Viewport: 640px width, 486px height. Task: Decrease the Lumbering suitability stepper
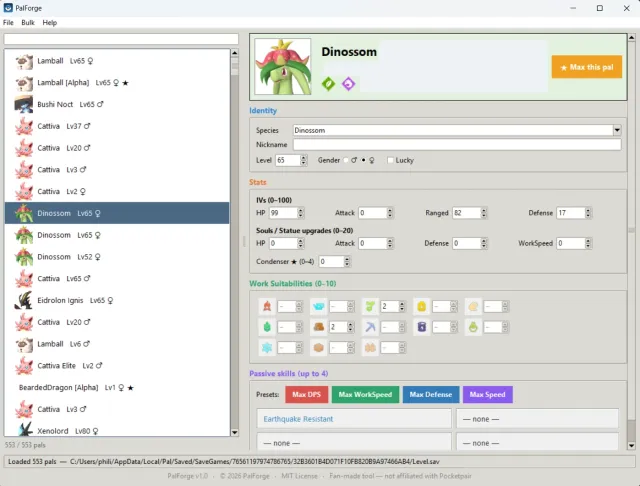coord(351,330)
